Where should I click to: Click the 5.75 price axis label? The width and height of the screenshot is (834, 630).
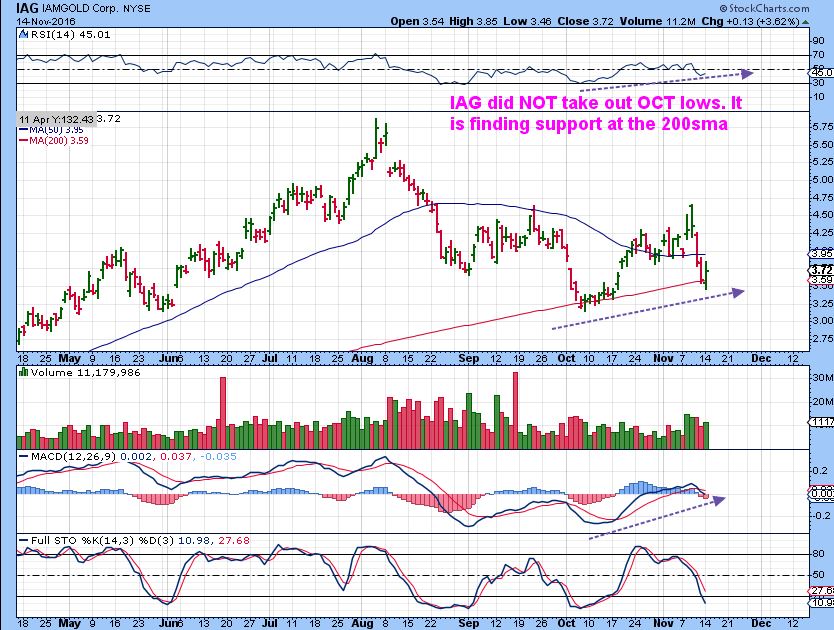[823, 127]
